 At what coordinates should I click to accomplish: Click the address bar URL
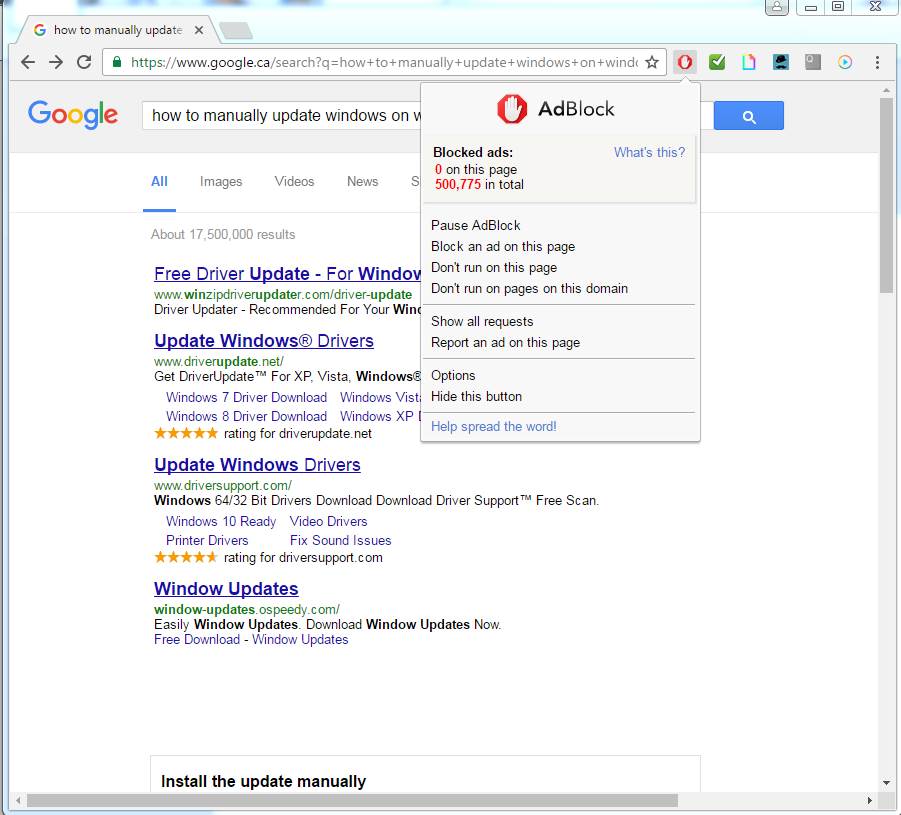pyautogui.click(x=384, y=62)
